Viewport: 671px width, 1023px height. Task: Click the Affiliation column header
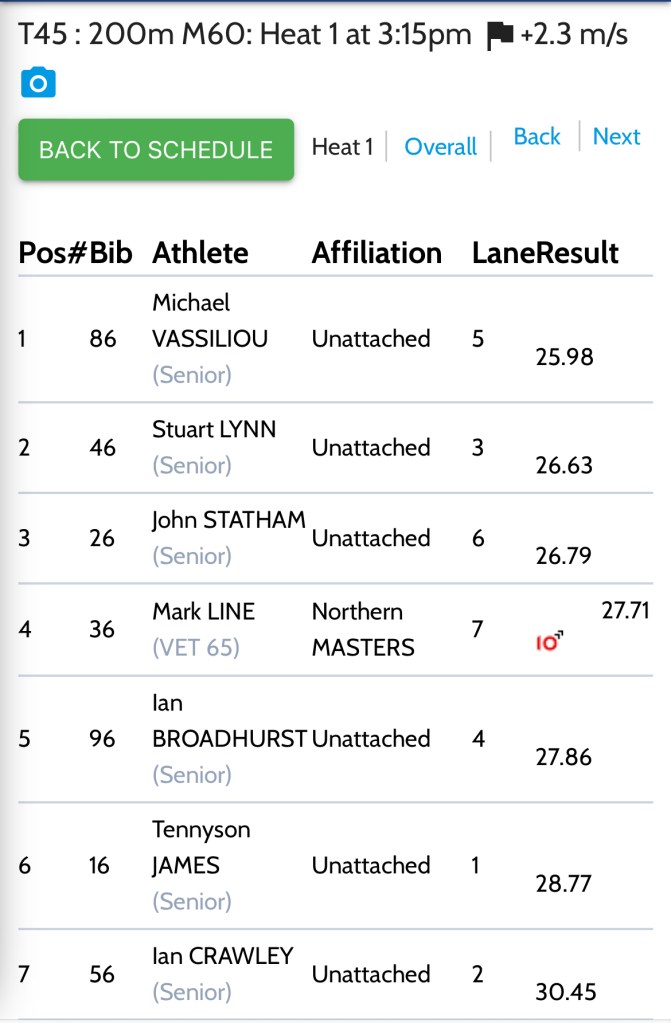(376, 253)
